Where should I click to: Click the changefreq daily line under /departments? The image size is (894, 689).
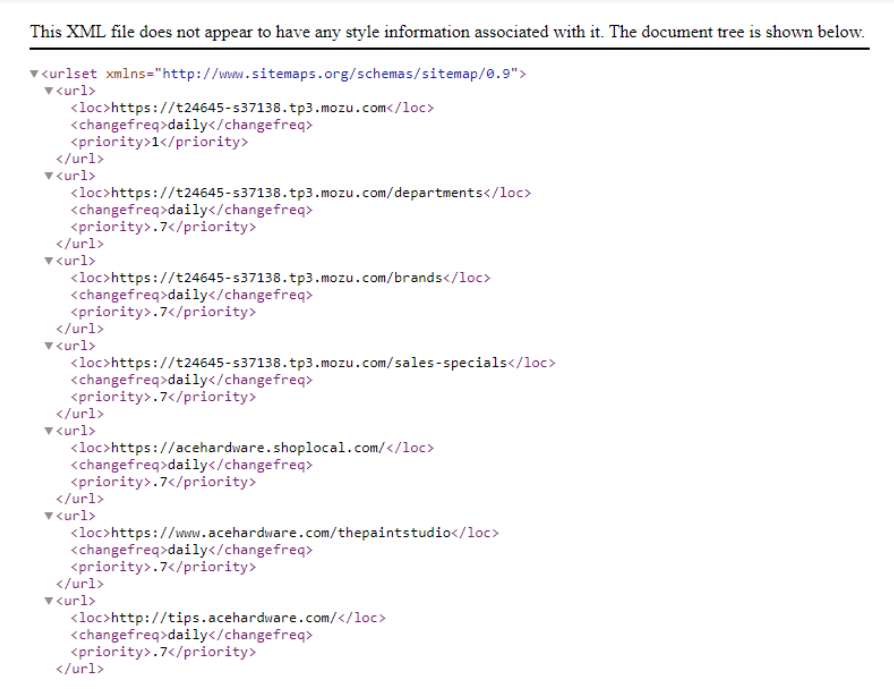pos(192,210)
